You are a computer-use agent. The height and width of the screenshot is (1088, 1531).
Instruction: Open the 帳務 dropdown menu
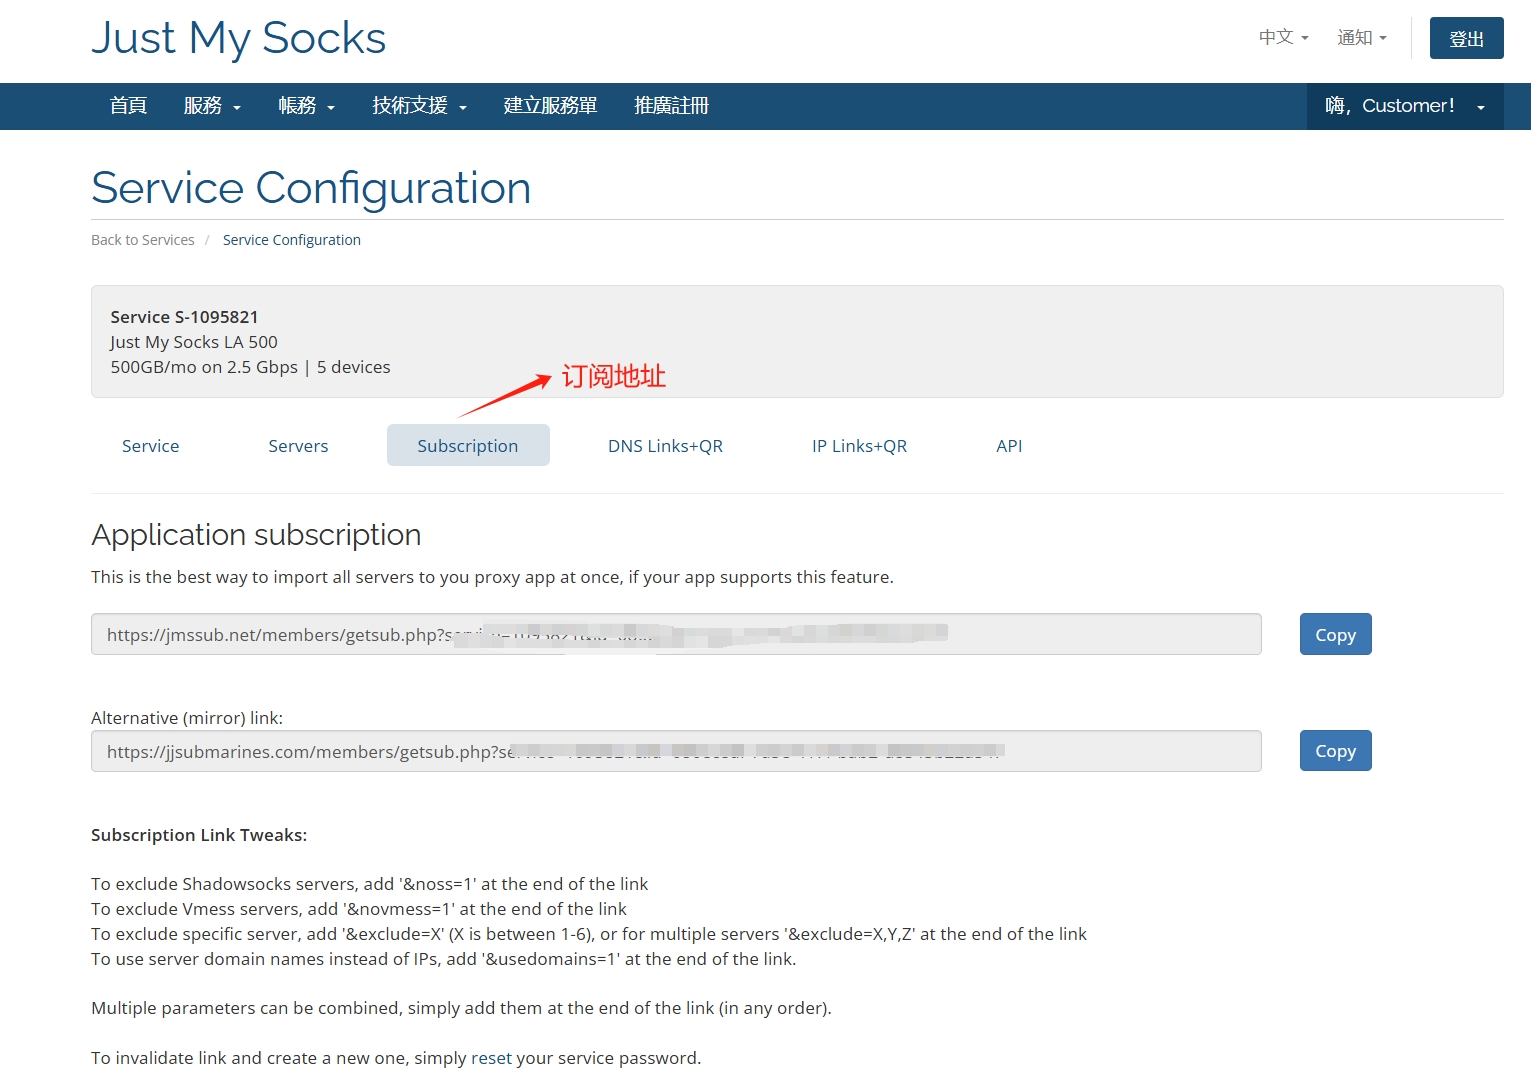306,106
